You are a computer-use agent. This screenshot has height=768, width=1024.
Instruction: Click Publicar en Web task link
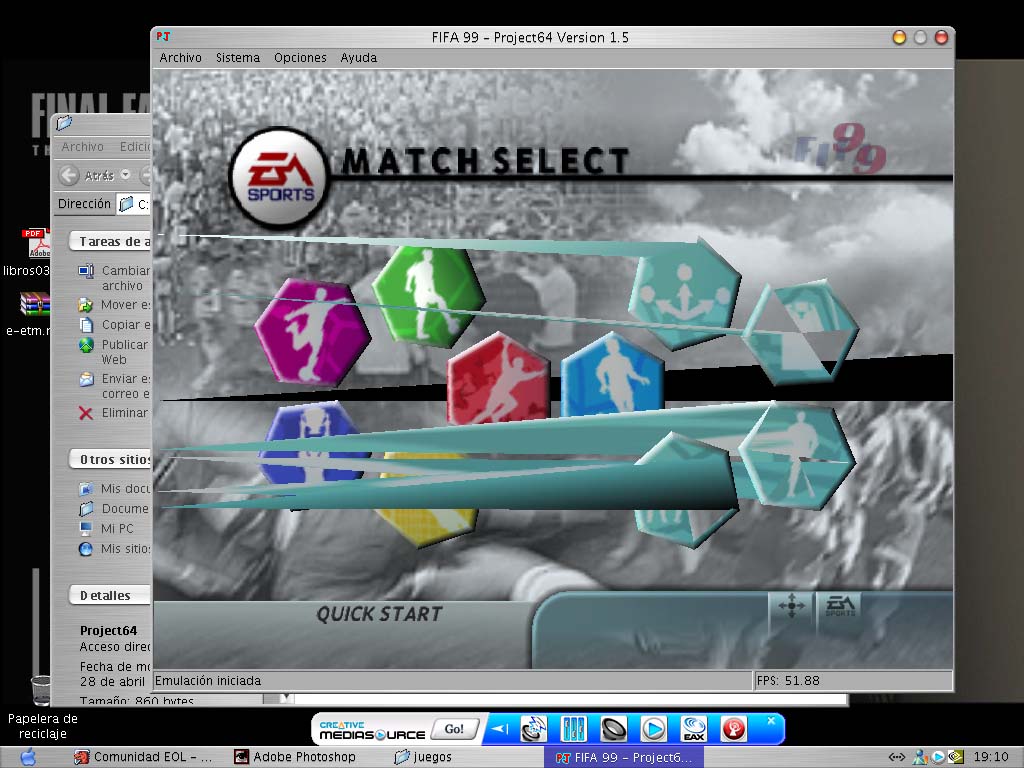(x=115, y=351)
